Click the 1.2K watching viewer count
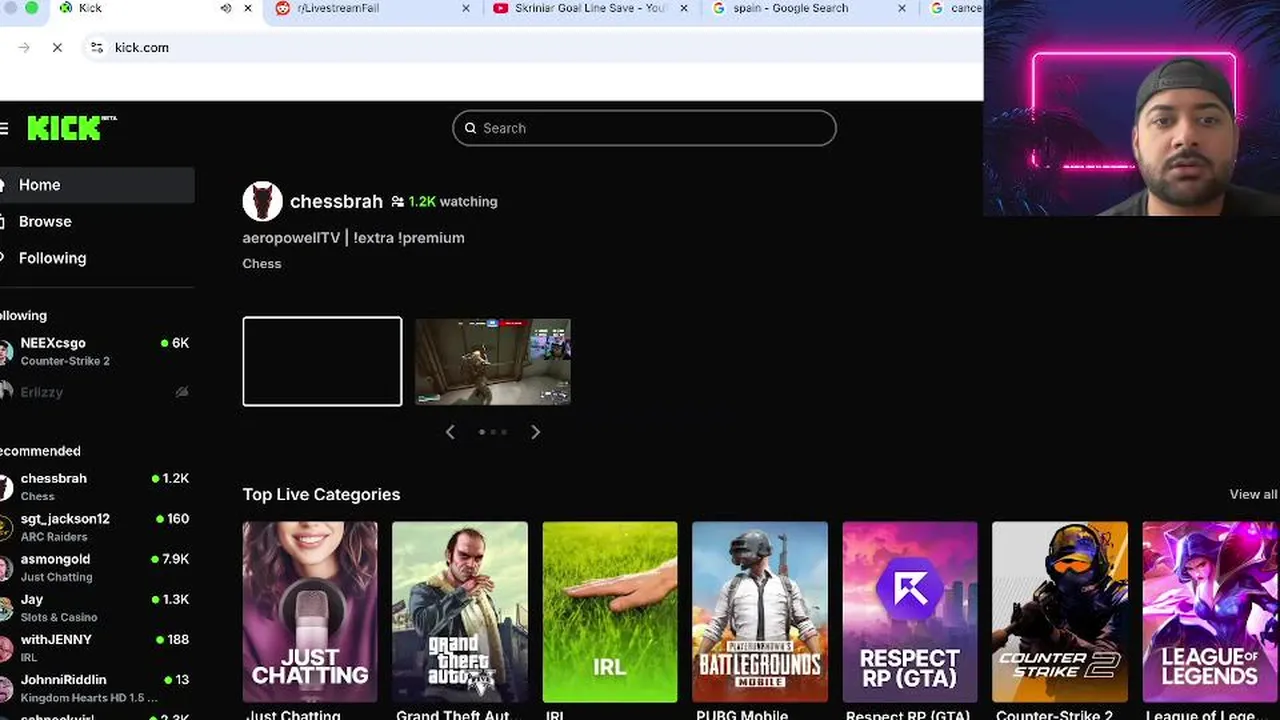The image size is (1280, 720). point(444,201)
